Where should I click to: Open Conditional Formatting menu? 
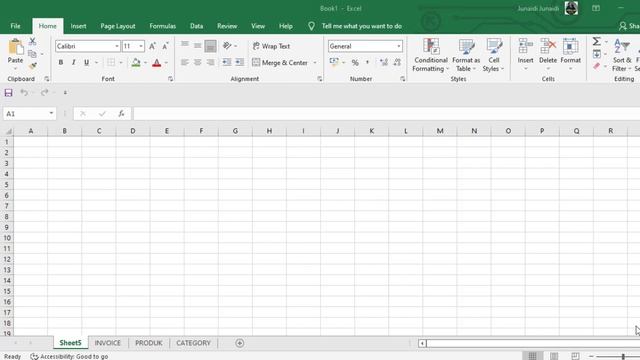click(431, 55)
